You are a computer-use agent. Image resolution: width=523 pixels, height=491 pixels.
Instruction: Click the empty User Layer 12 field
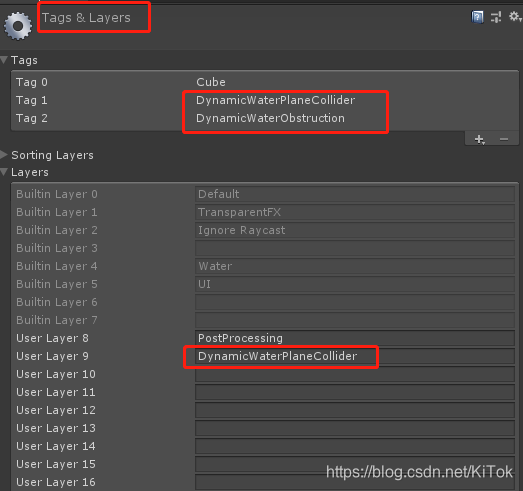(x=355, y=410)
